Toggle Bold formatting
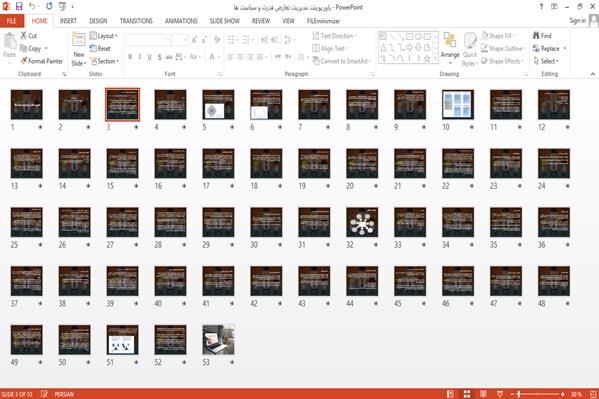The height and width of the screenshot is (399, 599). (130, 57)
